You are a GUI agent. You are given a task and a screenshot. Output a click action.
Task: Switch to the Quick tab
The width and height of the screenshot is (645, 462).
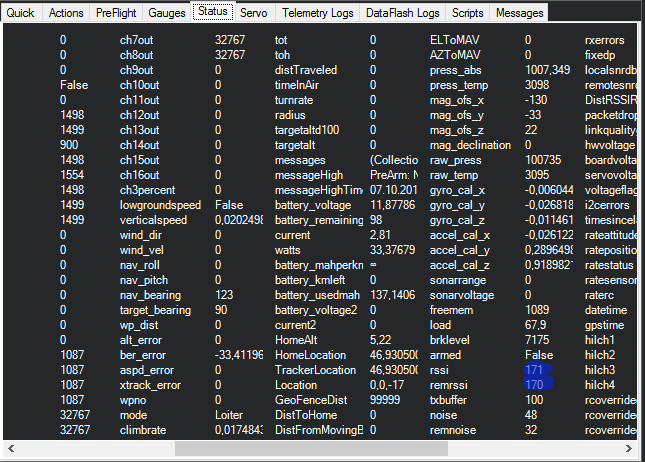(x=21, y=13)
